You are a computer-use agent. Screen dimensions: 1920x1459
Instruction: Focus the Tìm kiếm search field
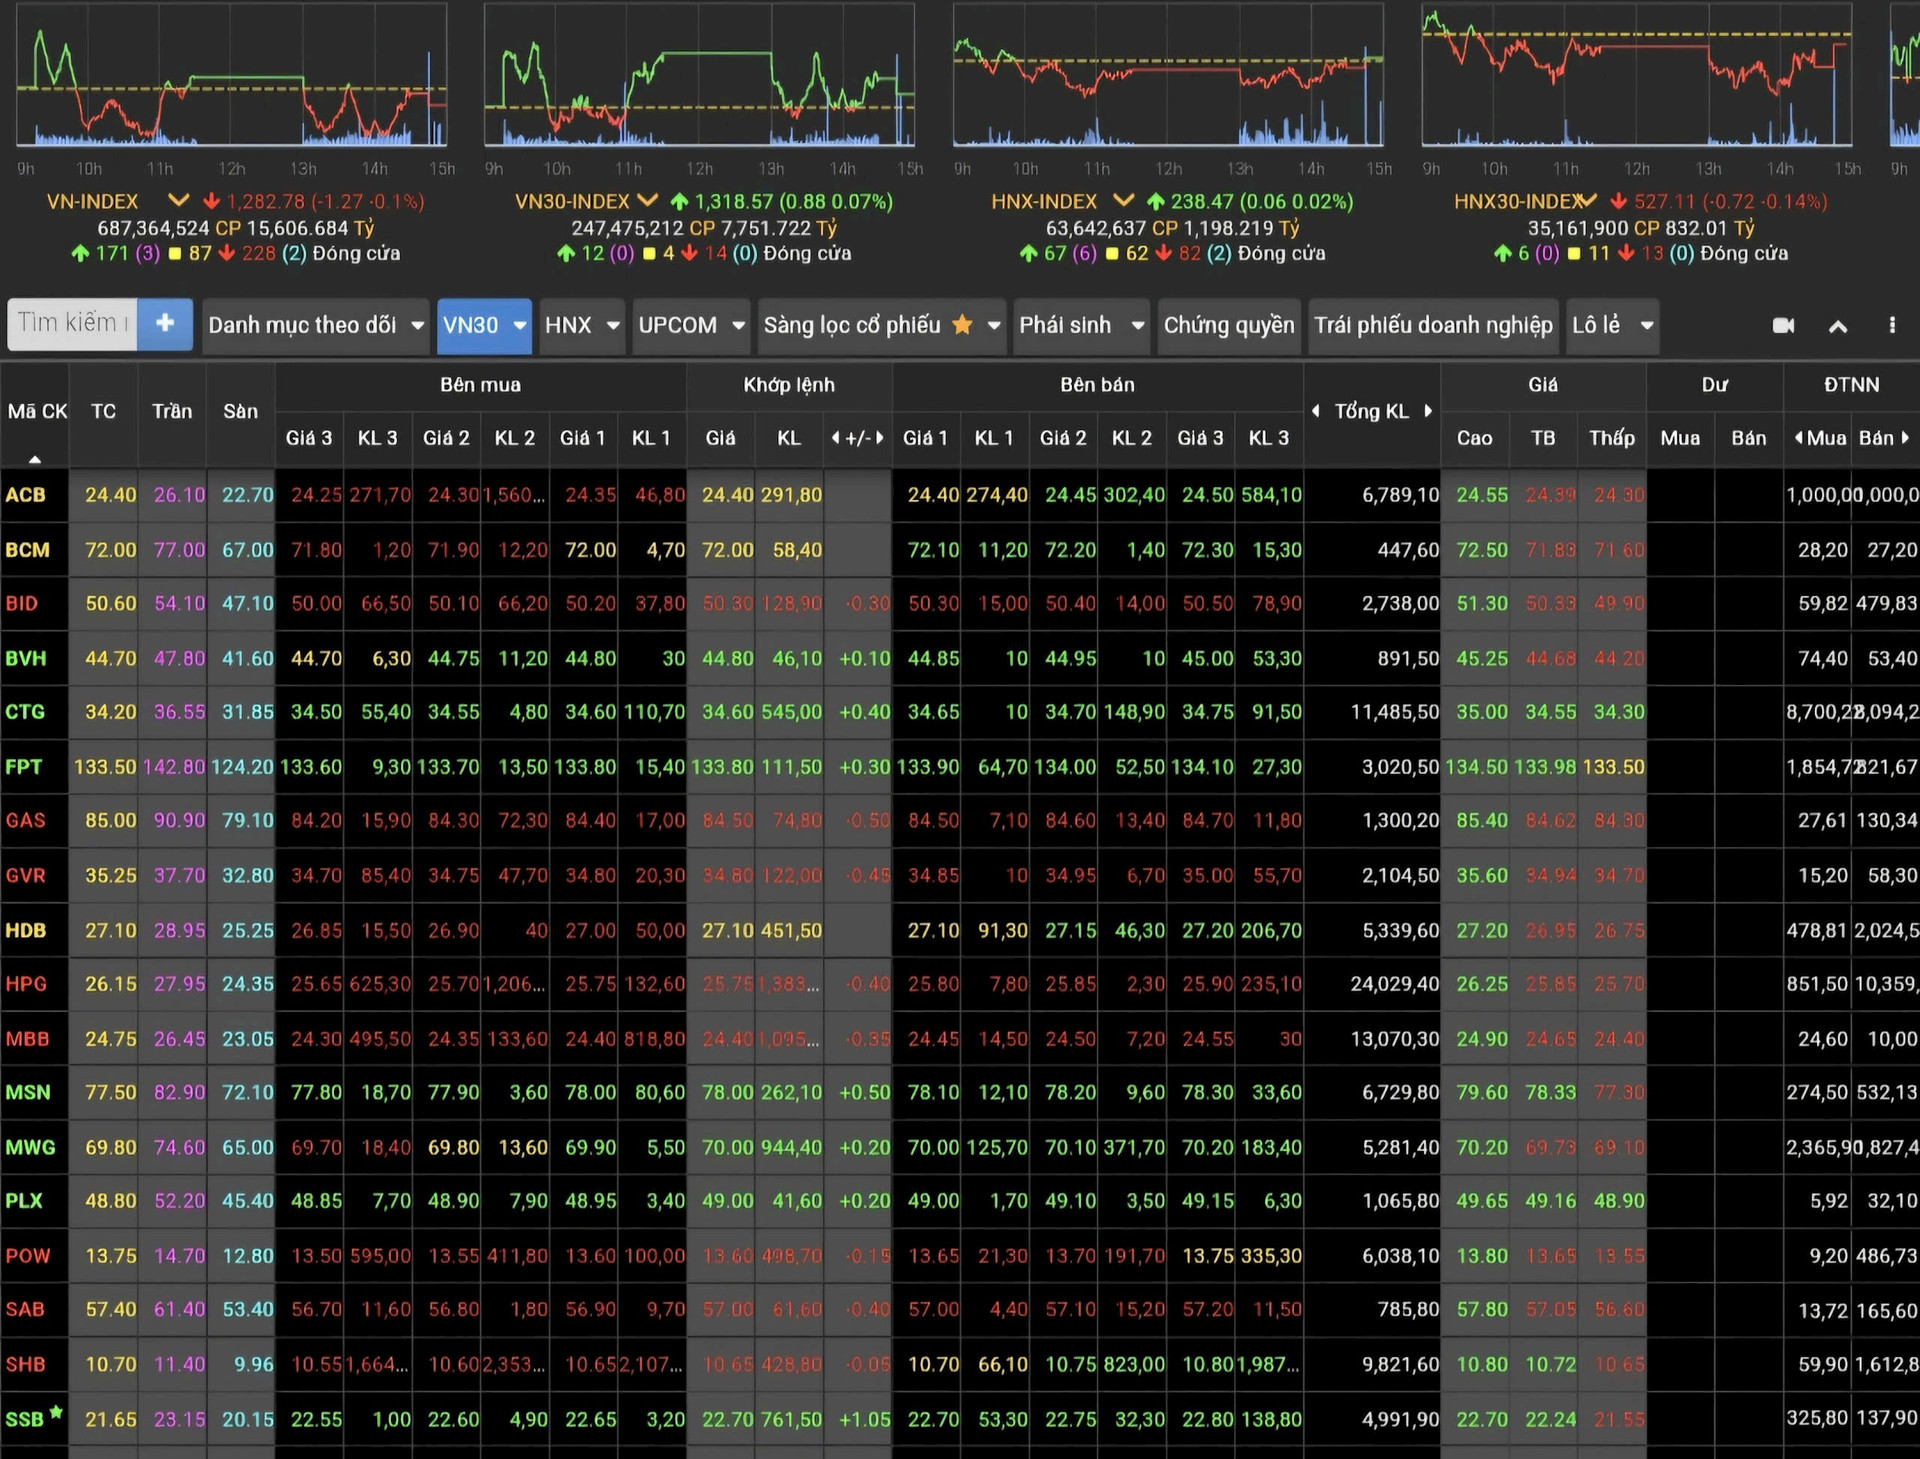pos(72,324)
